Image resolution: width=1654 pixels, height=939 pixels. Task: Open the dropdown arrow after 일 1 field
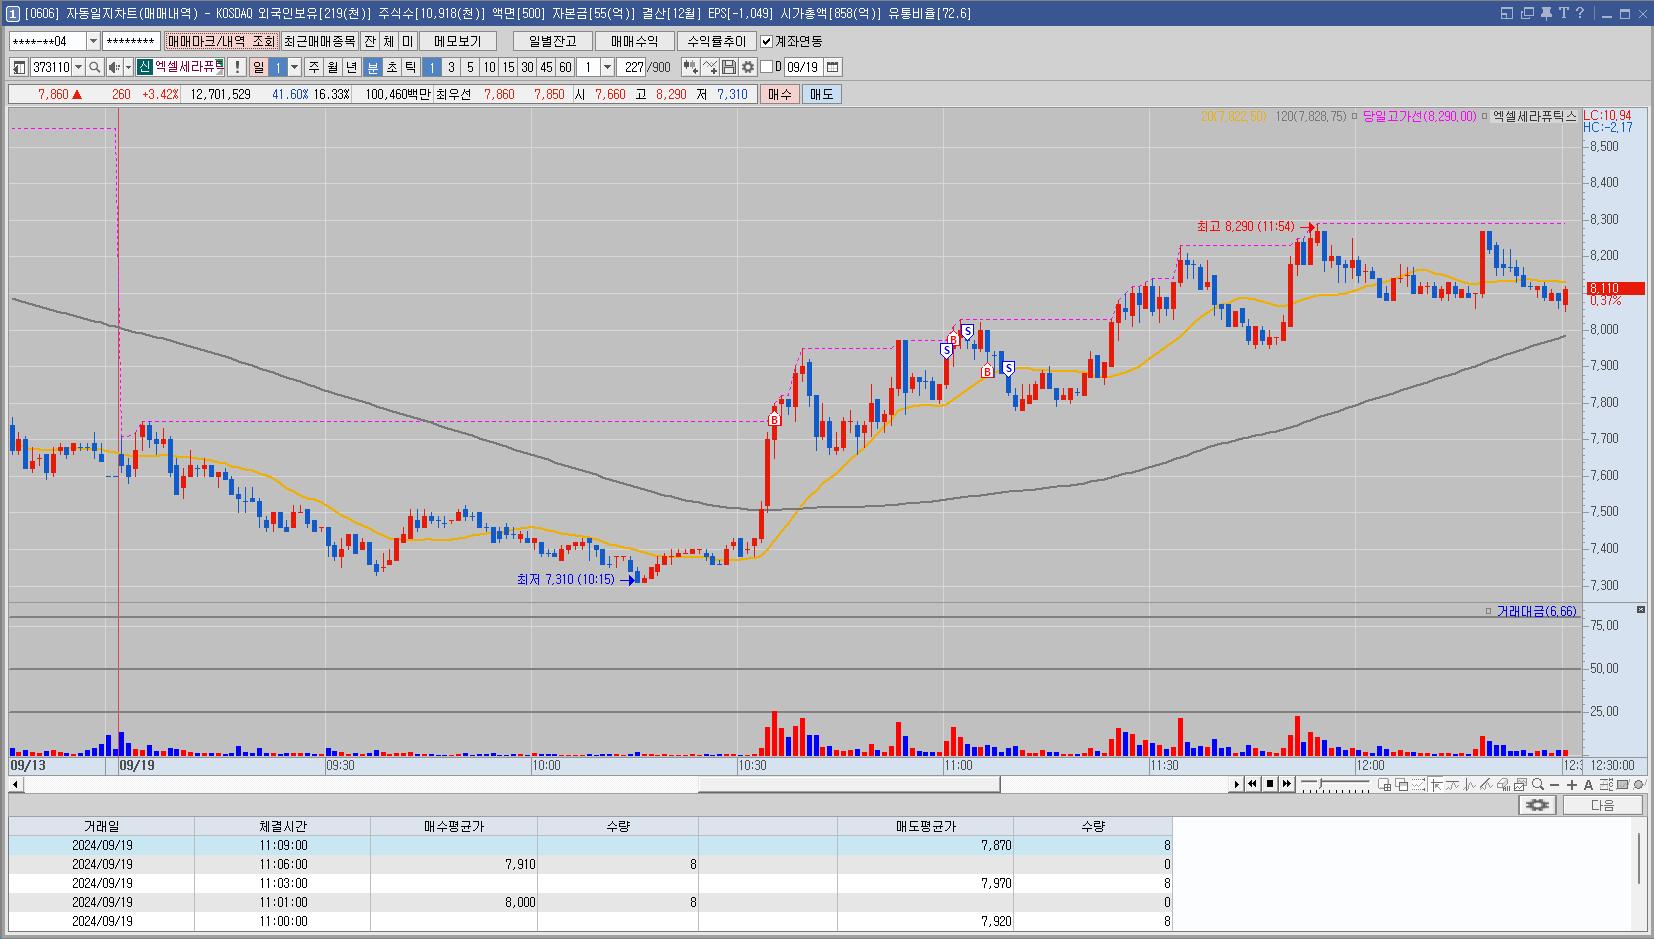[294, 67]
